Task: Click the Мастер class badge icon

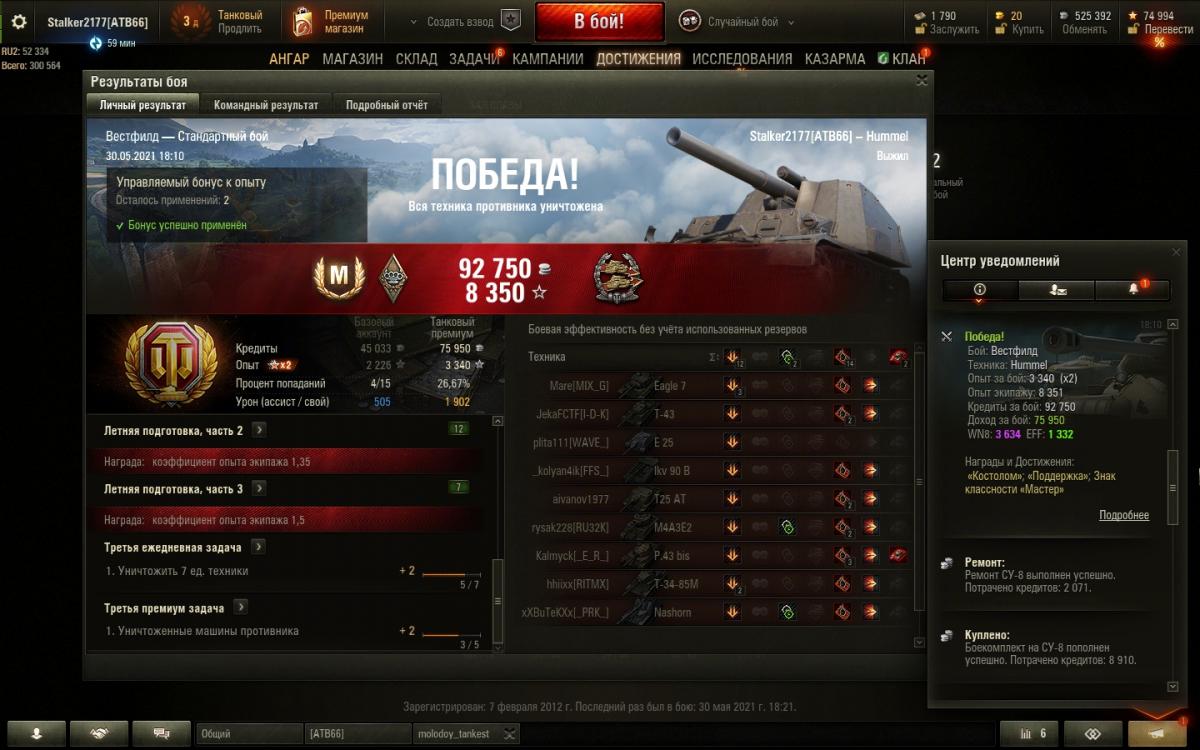Action: pyautogui.click(x=335, y=278)
